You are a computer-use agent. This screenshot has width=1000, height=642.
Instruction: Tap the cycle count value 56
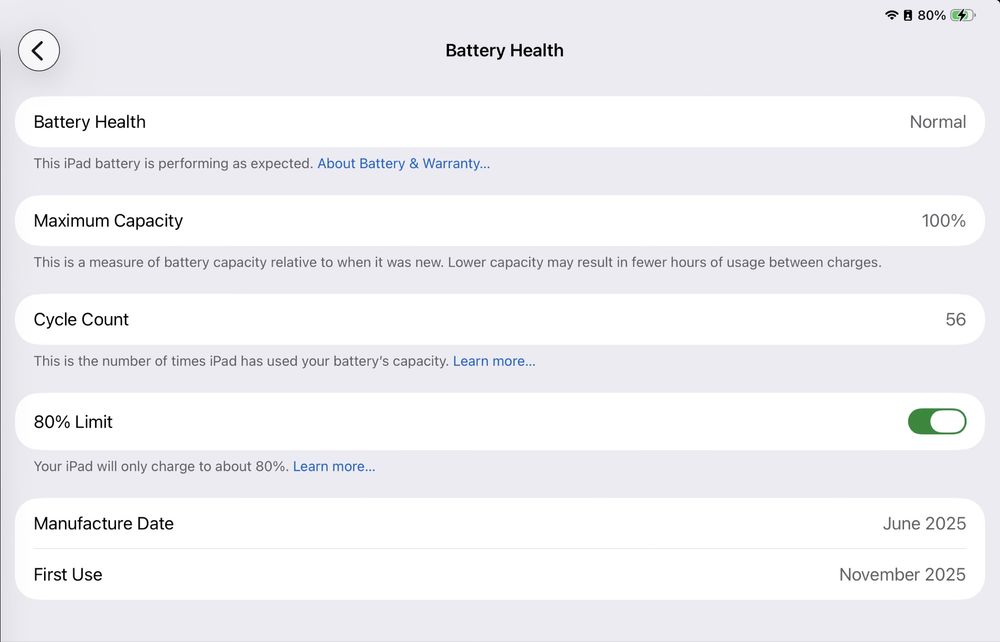(x=955, y=320)
